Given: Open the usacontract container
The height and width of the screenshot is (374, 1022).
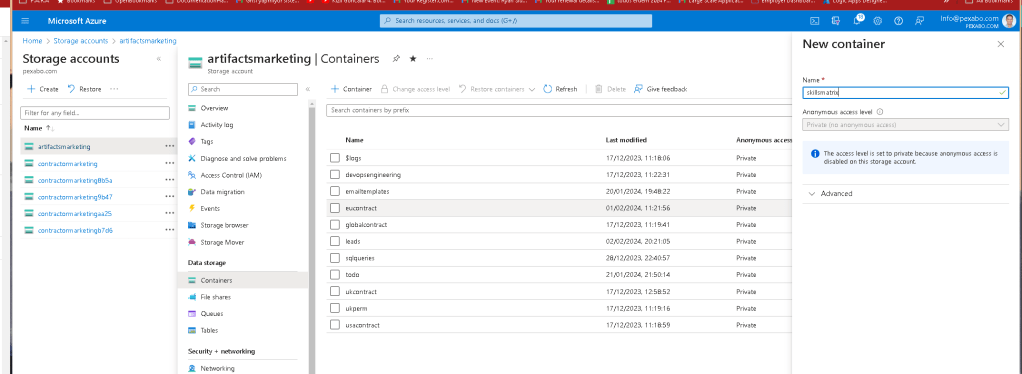Looking at the screenshot, I should pos(362,324).
